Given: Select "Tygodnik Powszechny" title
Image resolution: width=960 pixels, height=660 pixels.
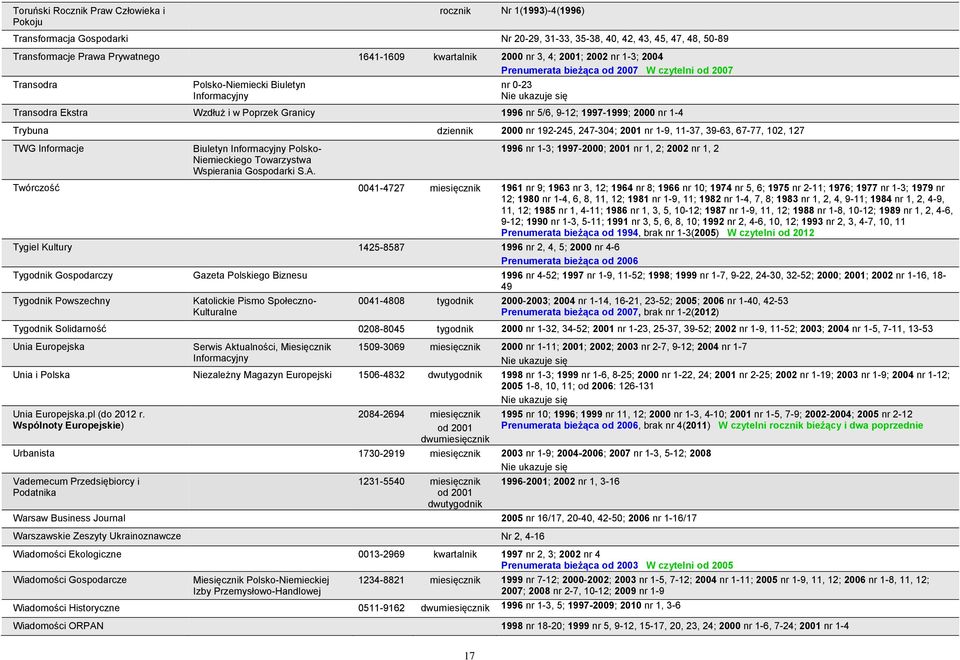Looking at the screenshot, I should coord(61,301).
